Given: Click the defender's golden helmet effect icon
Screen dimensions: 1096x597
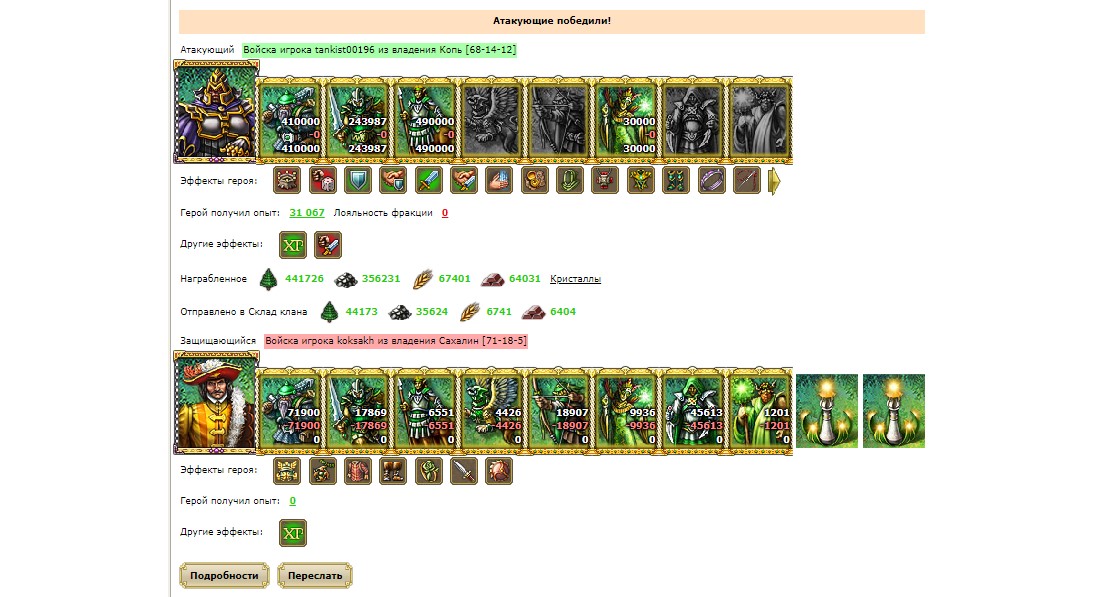Looking at the screenshot, I should (287, 470).
